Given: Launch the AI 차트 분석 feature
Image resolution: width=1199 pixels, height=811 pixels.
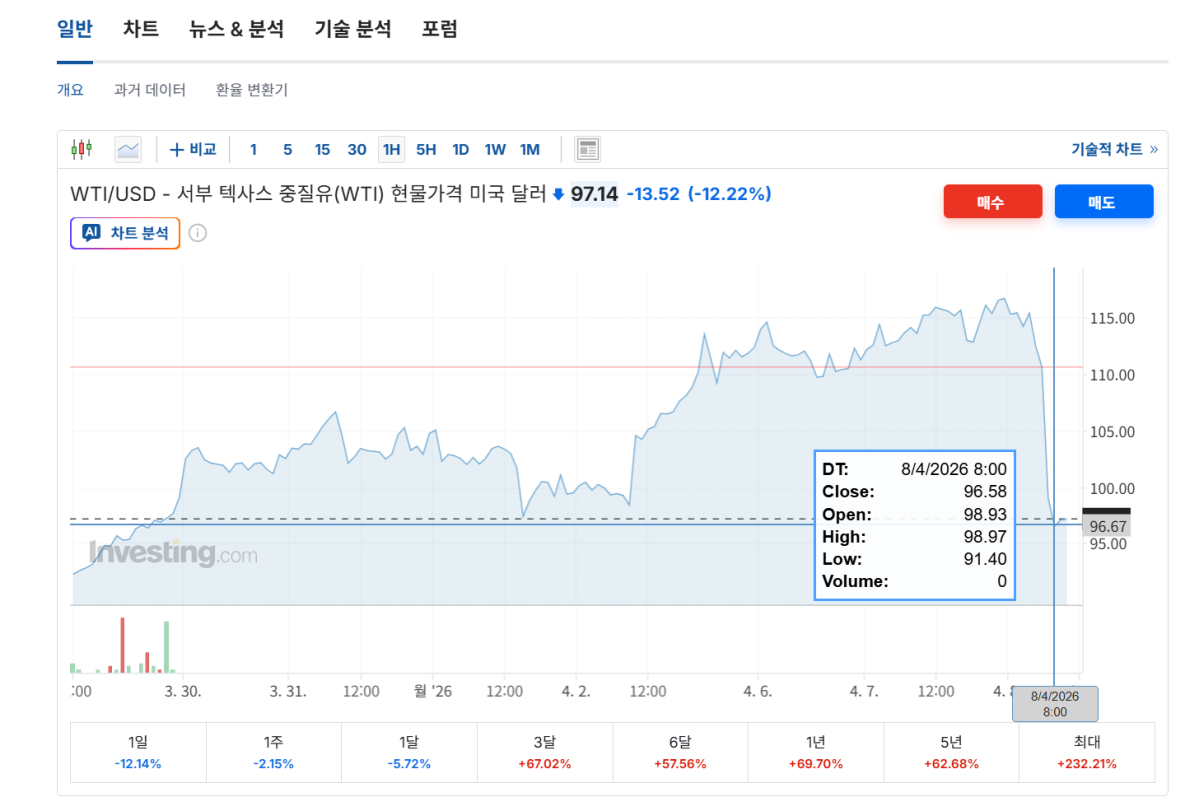Looking at the screenshot, I should click(124, 233).
